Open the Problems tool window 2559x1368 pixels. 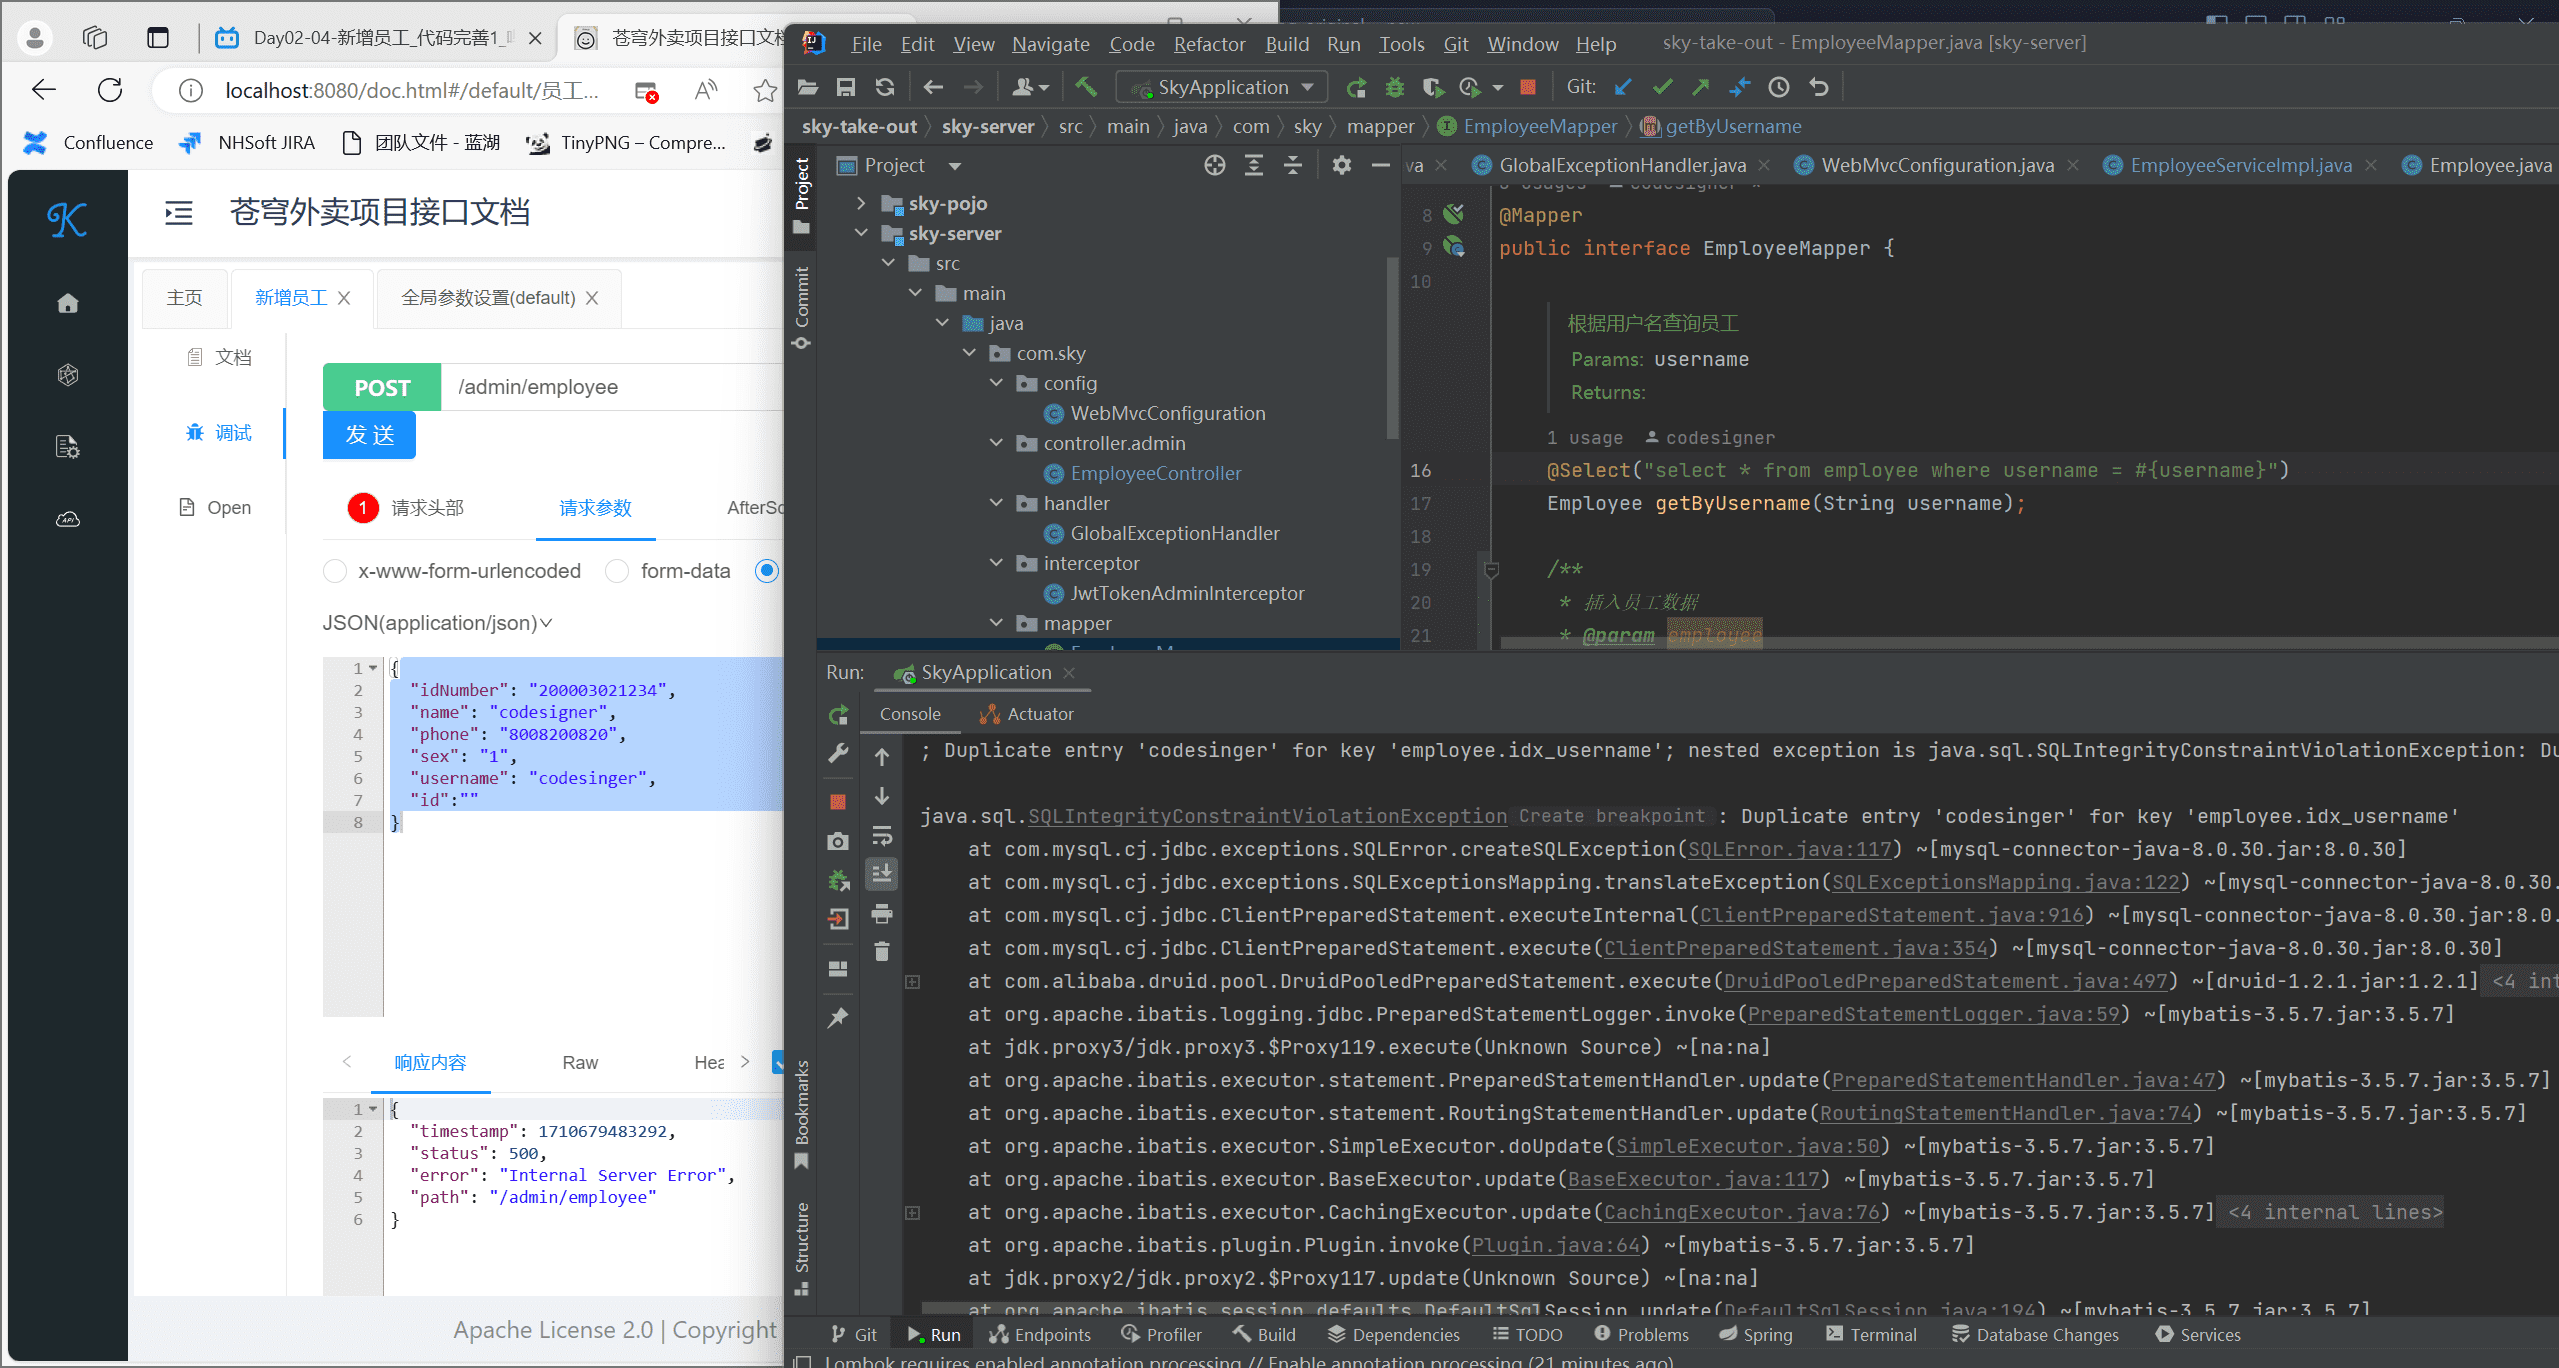click(x=1641, y=1335)
